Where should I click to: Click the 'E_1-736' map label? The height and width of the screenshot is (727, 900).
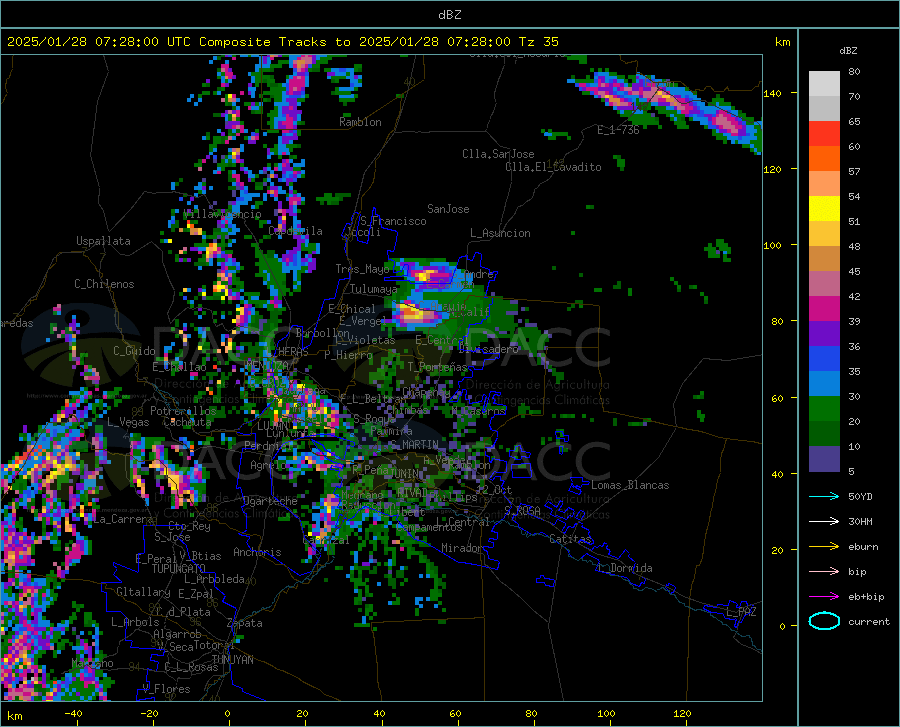coord(618,130)
